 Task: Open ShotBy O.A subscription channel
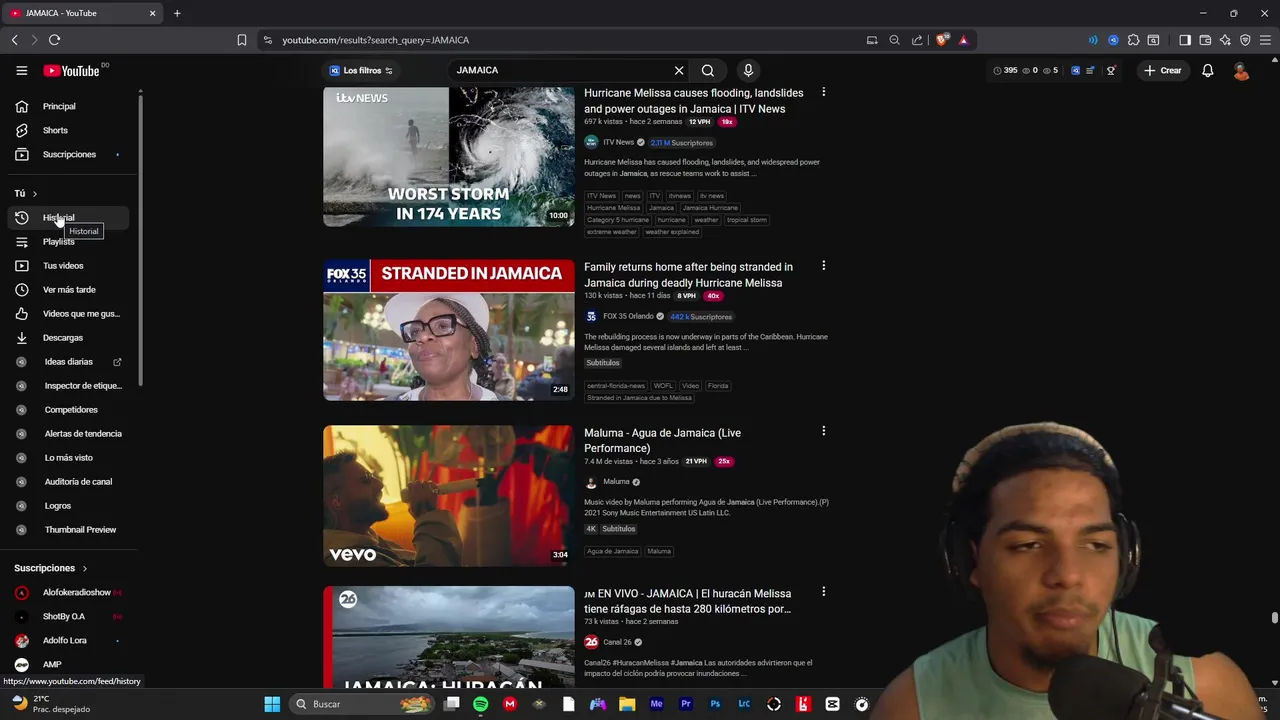70,616
